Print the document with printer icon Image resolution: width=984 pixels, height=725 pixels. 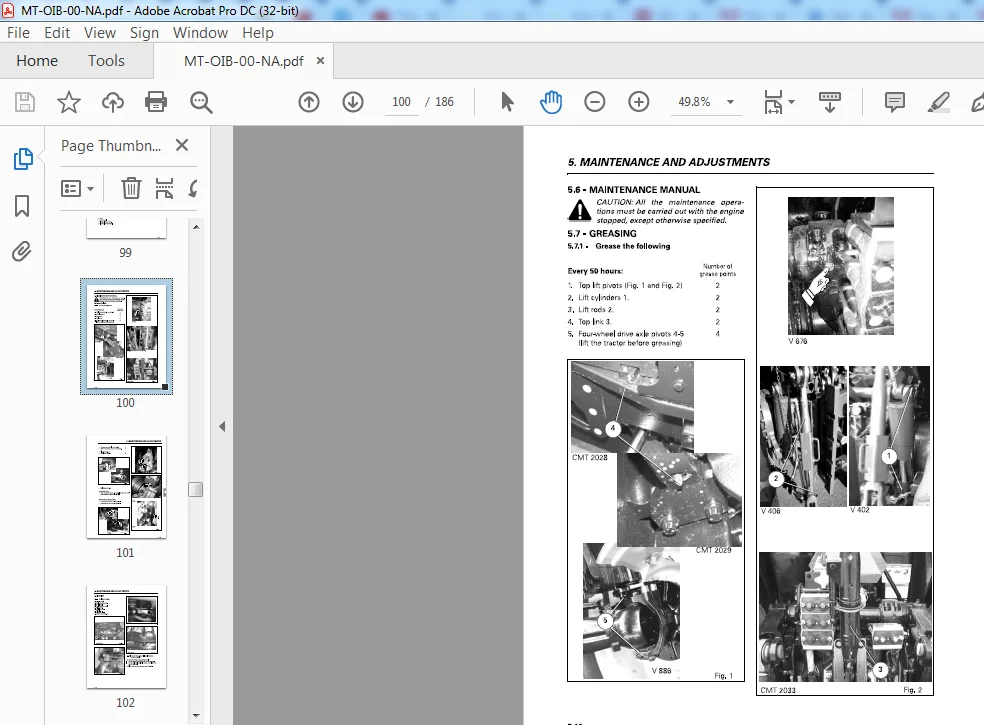tap(156, 102)
